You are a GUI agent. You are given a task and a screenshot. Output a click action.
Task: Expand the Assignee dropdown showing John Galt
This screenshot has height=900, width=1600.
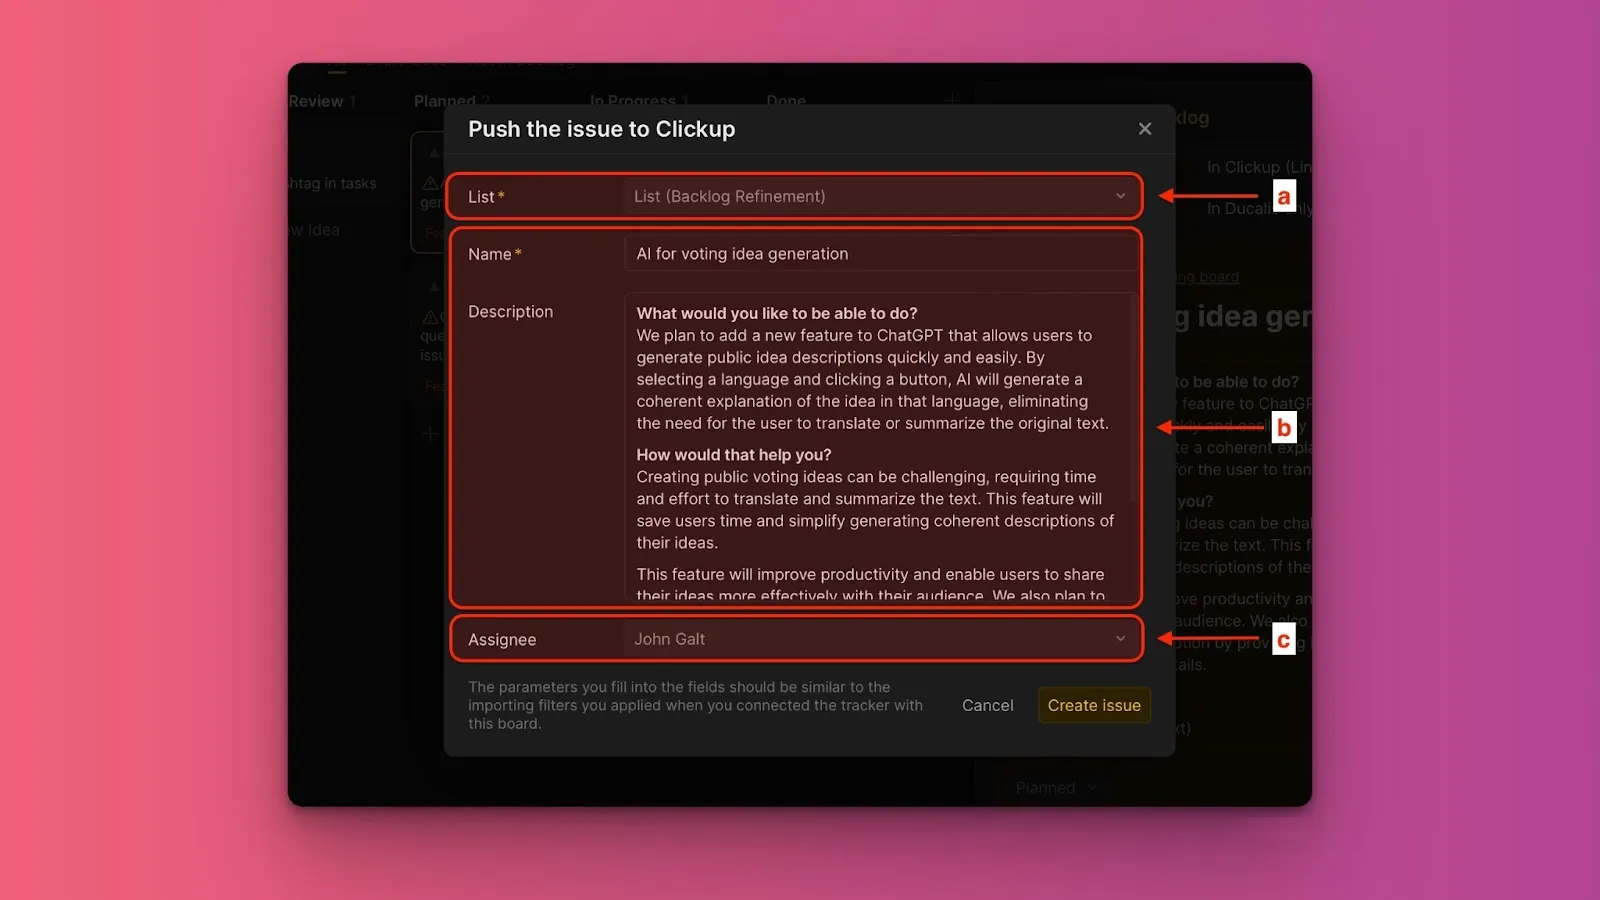[x=878, y=639]
